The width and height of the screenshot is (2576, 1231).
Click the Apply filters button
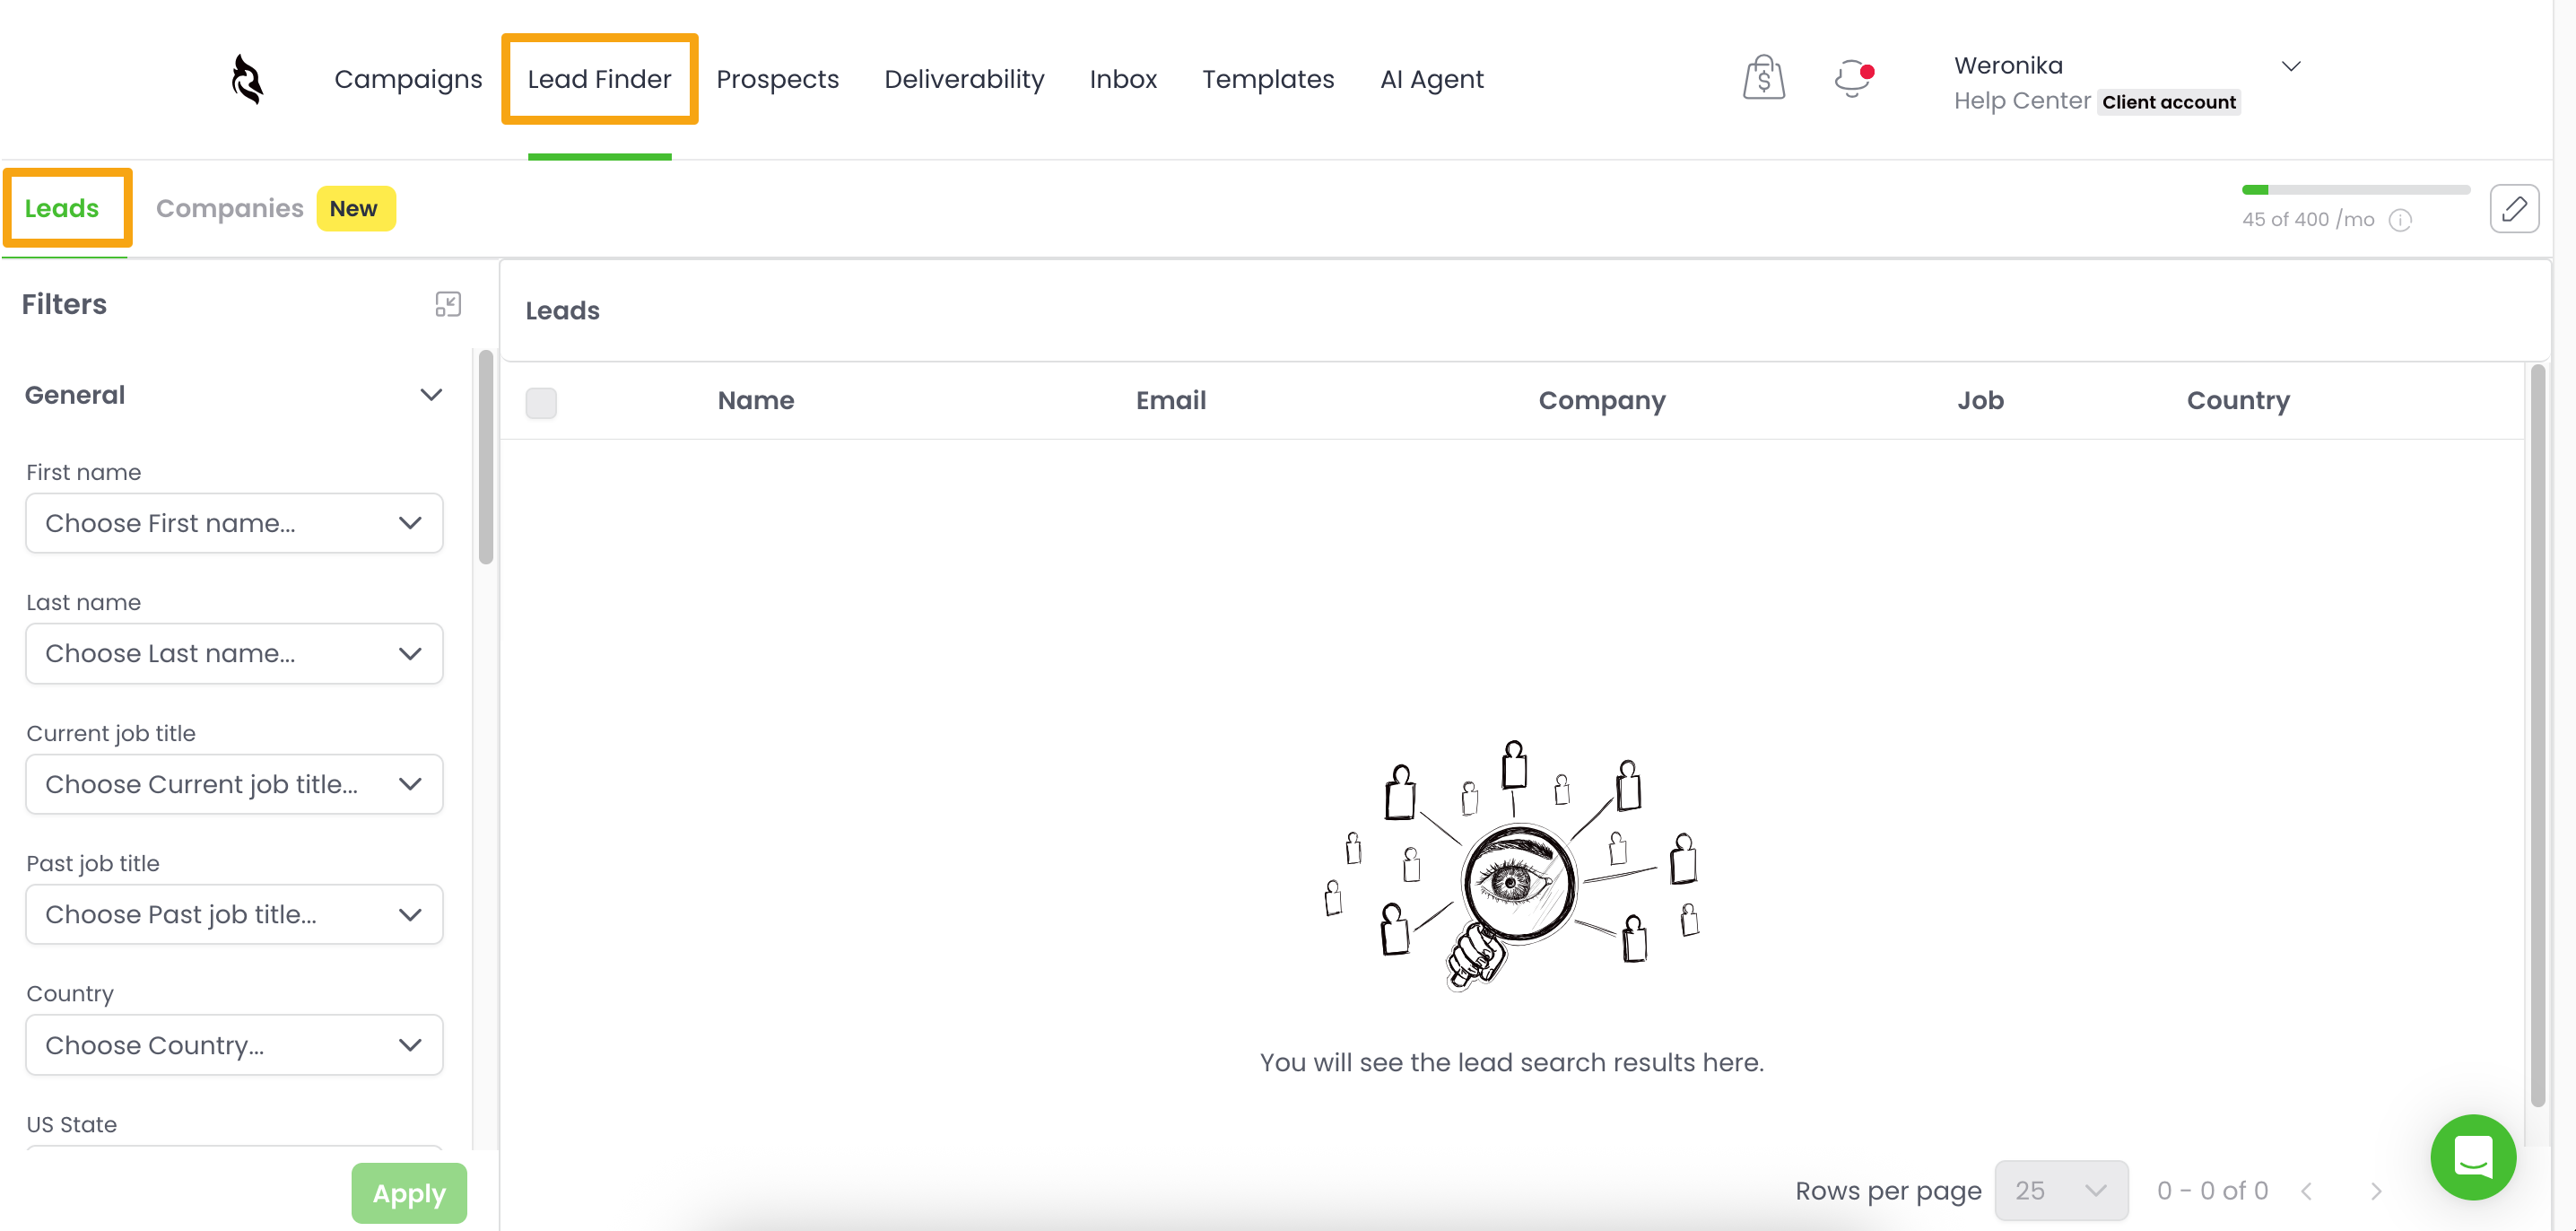408,1192
